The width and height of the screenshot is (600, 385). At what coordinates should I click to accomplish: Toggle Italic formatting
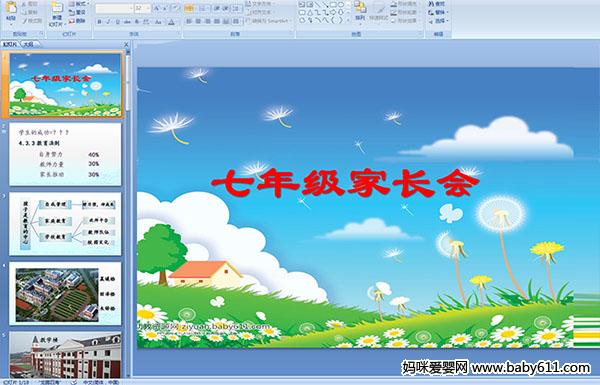click(x=108, y=22)
